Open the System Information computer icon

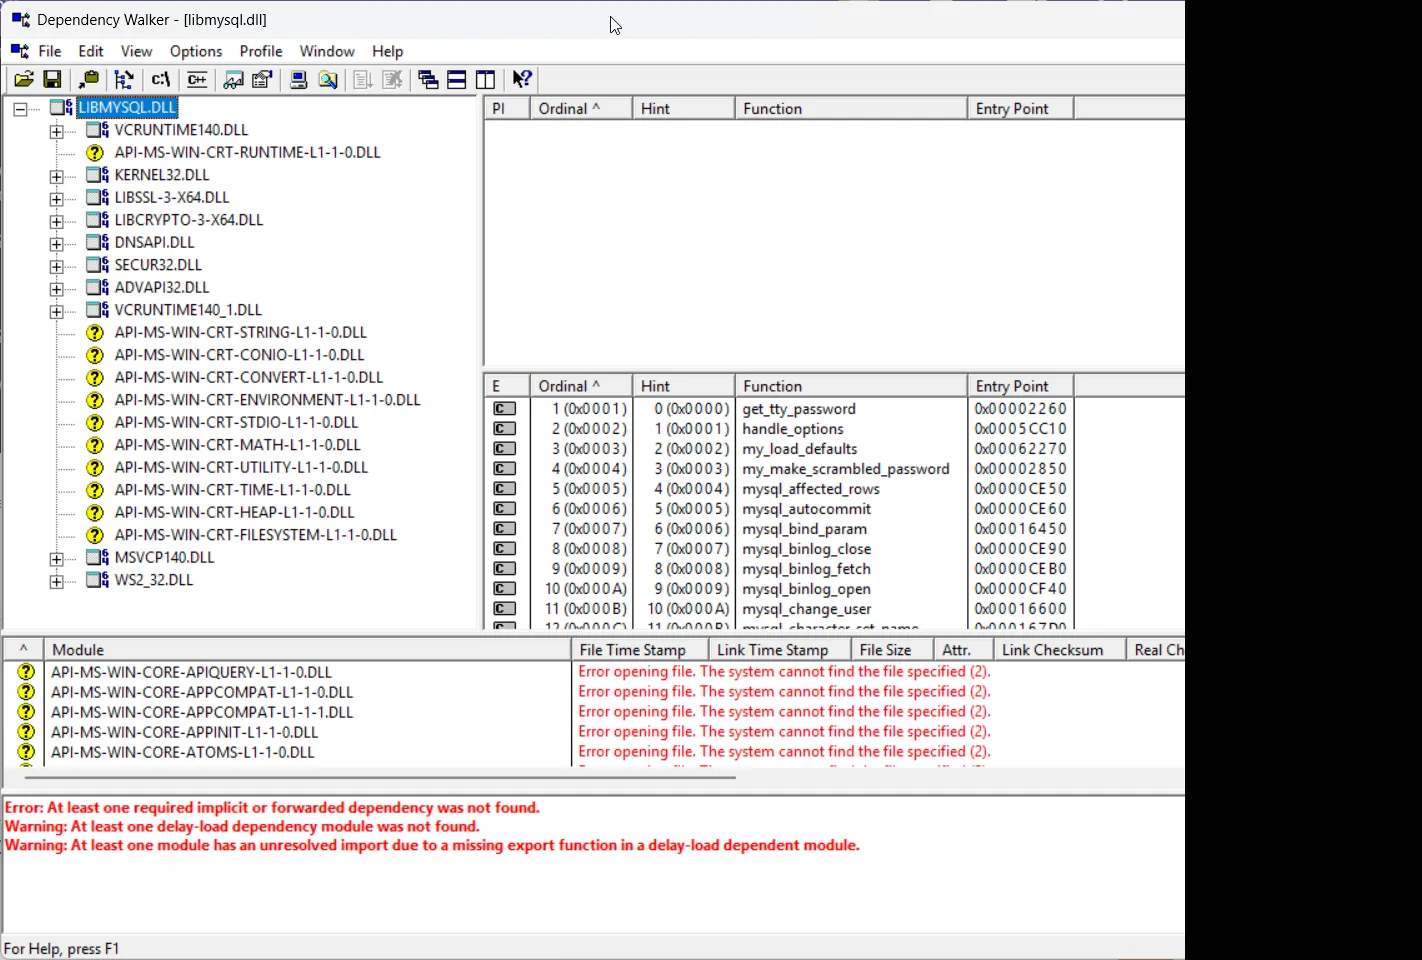pos(298,80)
